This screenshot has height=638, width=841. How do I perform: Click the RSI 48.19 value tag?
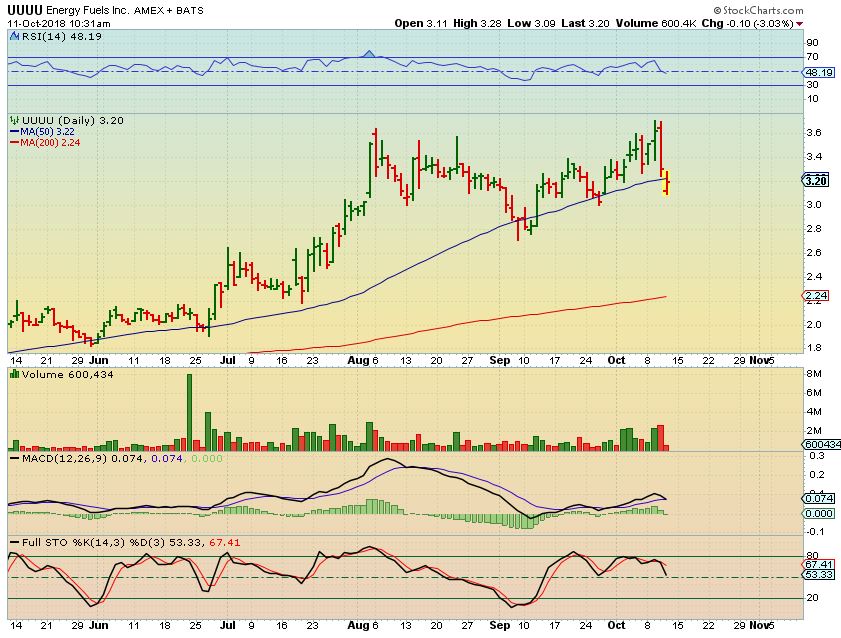818,72
